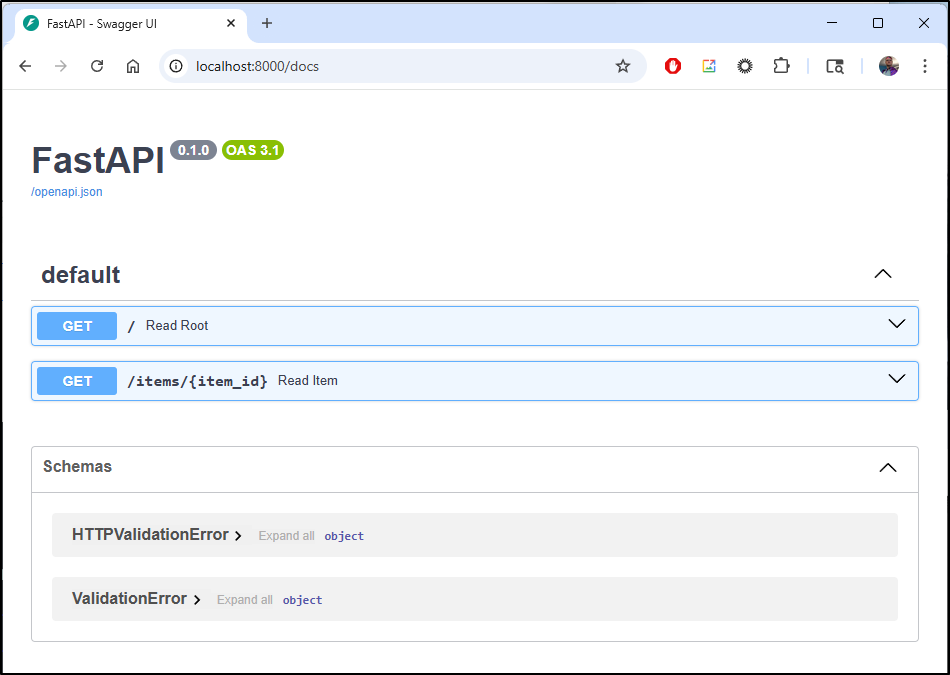Bookmark this page with the star icon

pos(623,66)
